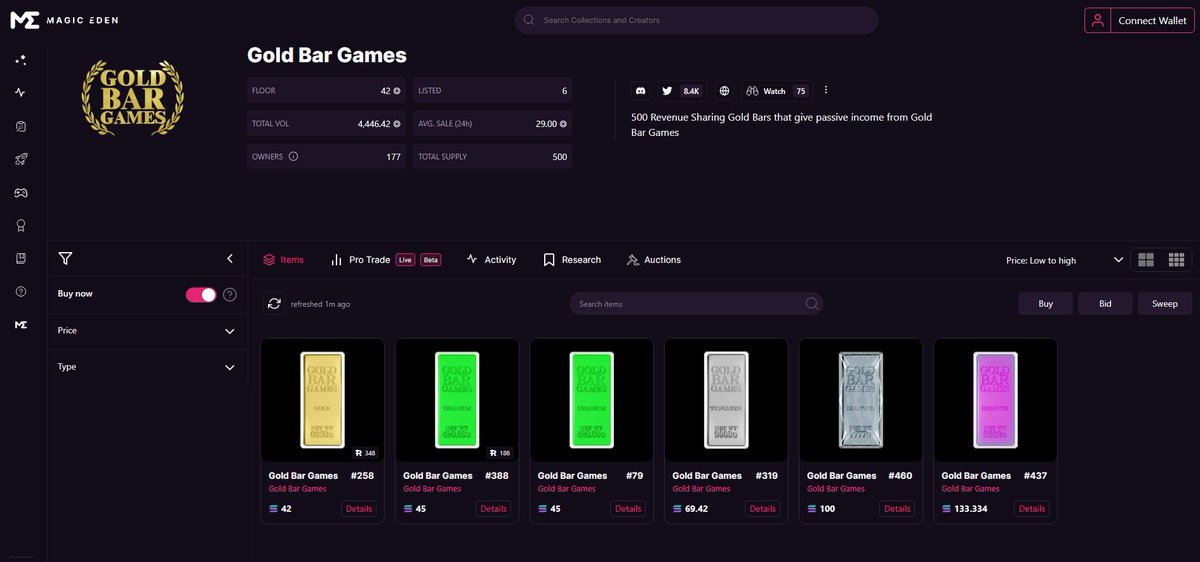This screenshot has height=562, width=1200.
Task: Open Details for Gold Bar Games #258
Action: pos(359,509)
